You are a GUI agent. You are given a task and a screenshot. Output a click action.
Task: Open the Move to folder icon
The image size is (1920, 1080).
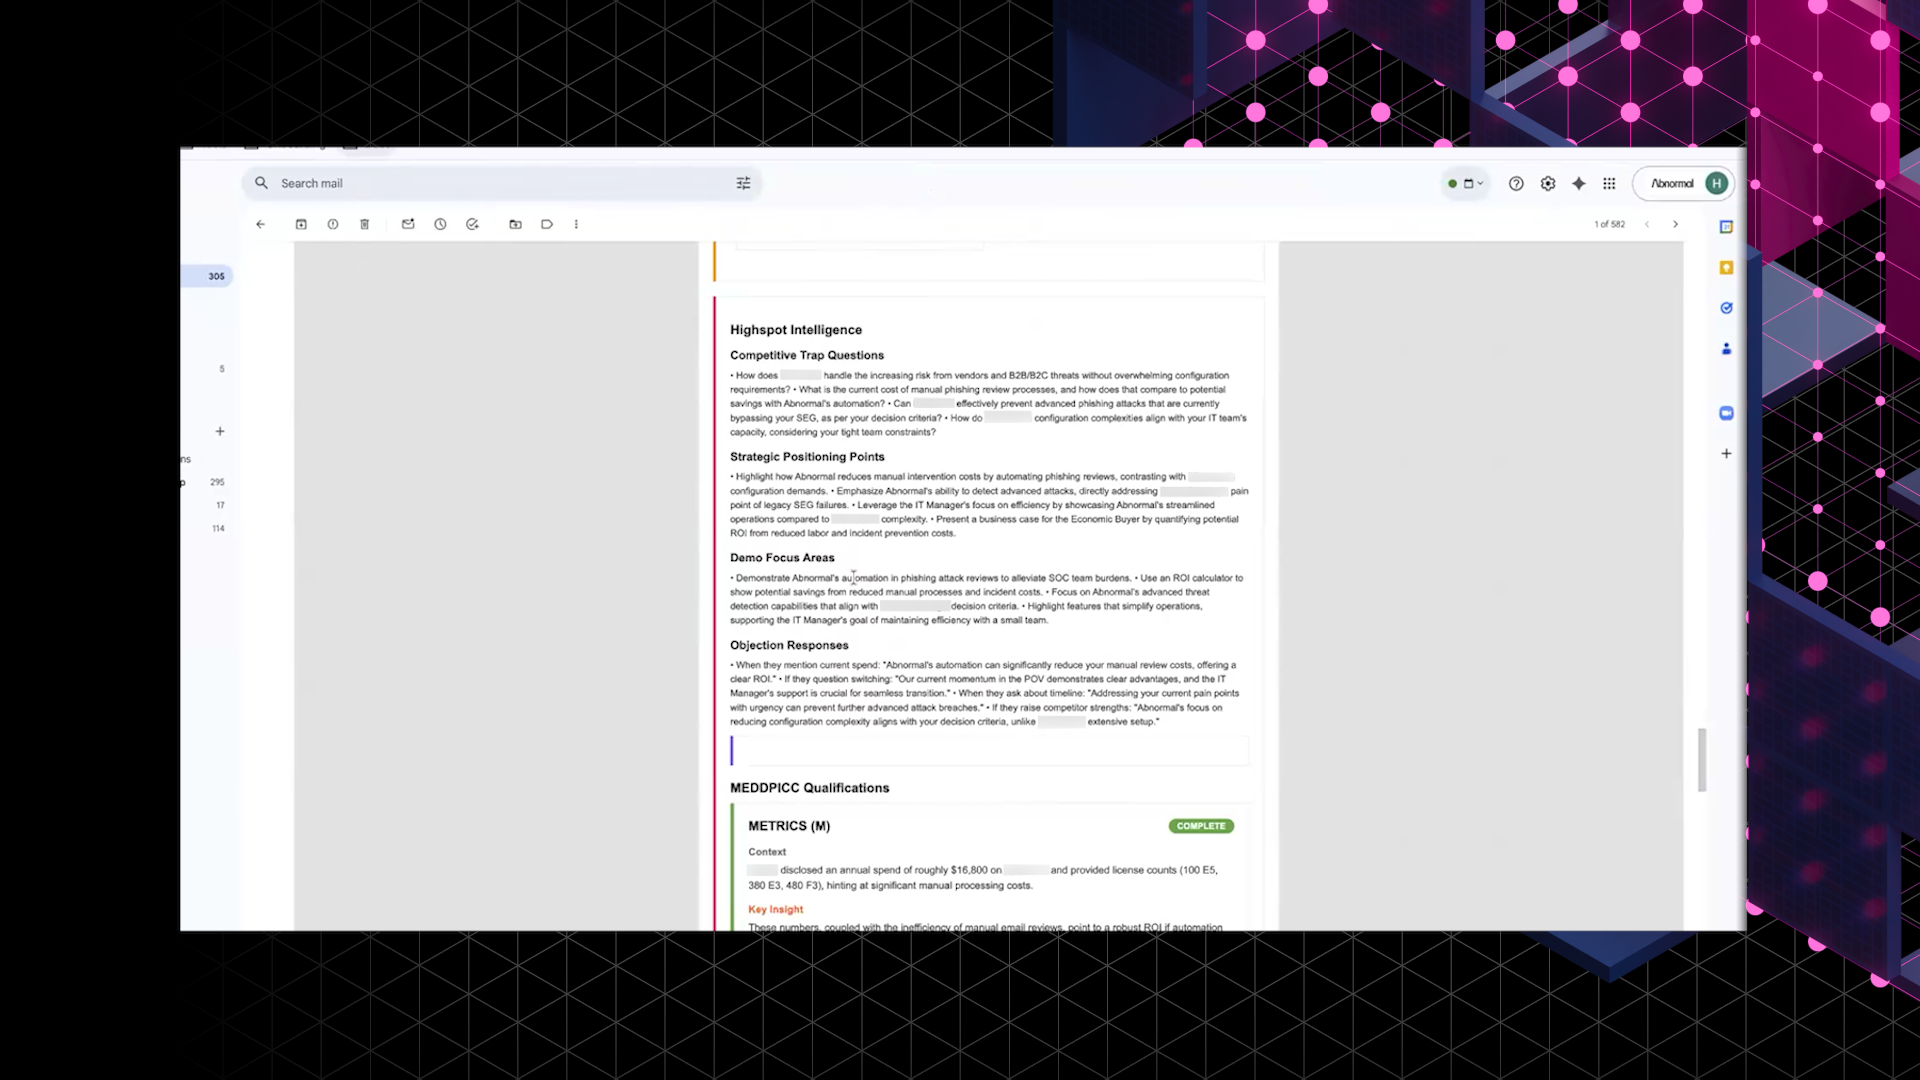[x=515, y=224]
